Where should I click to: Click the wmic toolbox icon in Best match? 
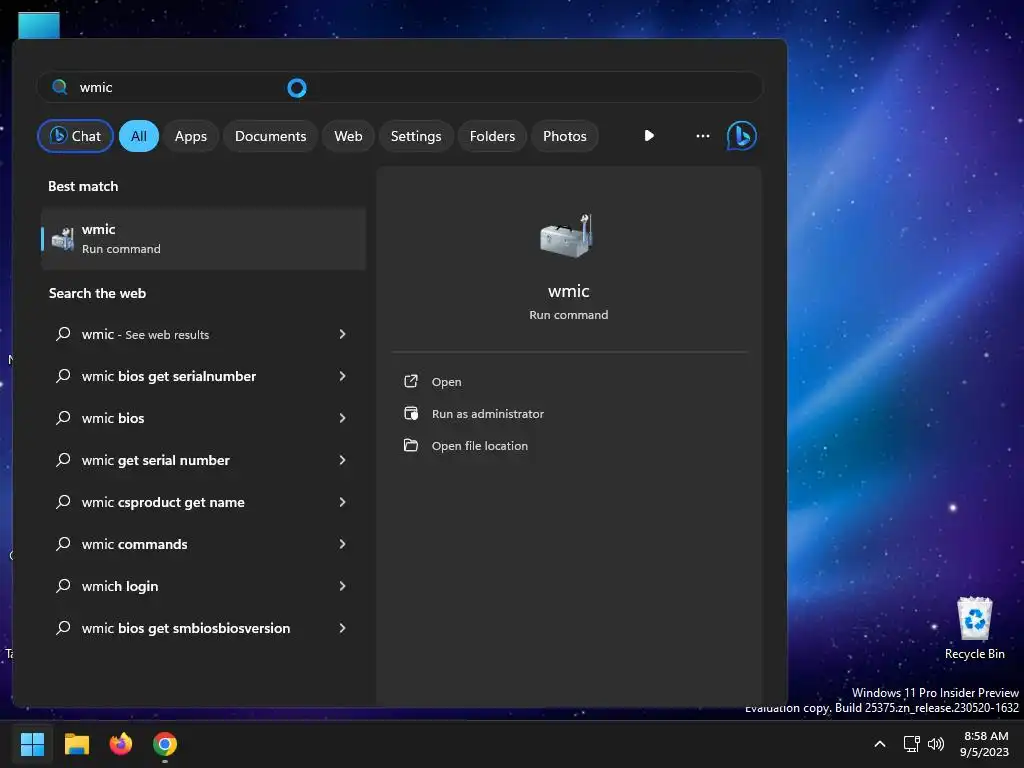tap(63, 239)
